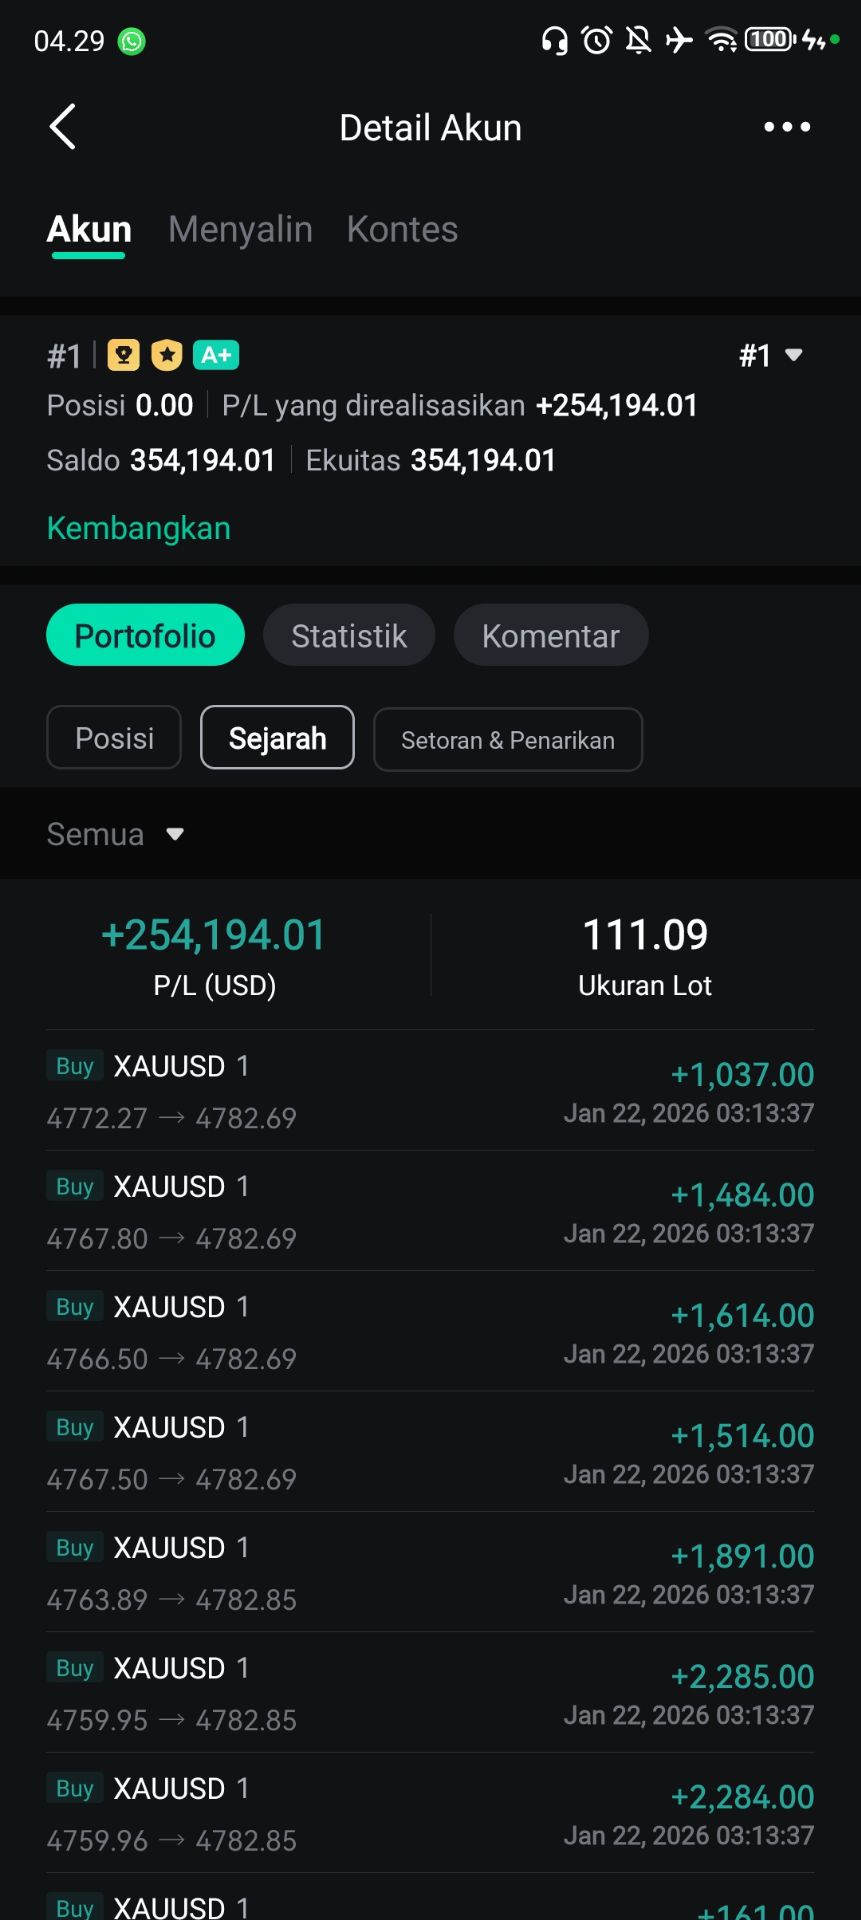861x1920 pixels.
Task: Select the Sejarah filter
Action: tap(277, 738)
